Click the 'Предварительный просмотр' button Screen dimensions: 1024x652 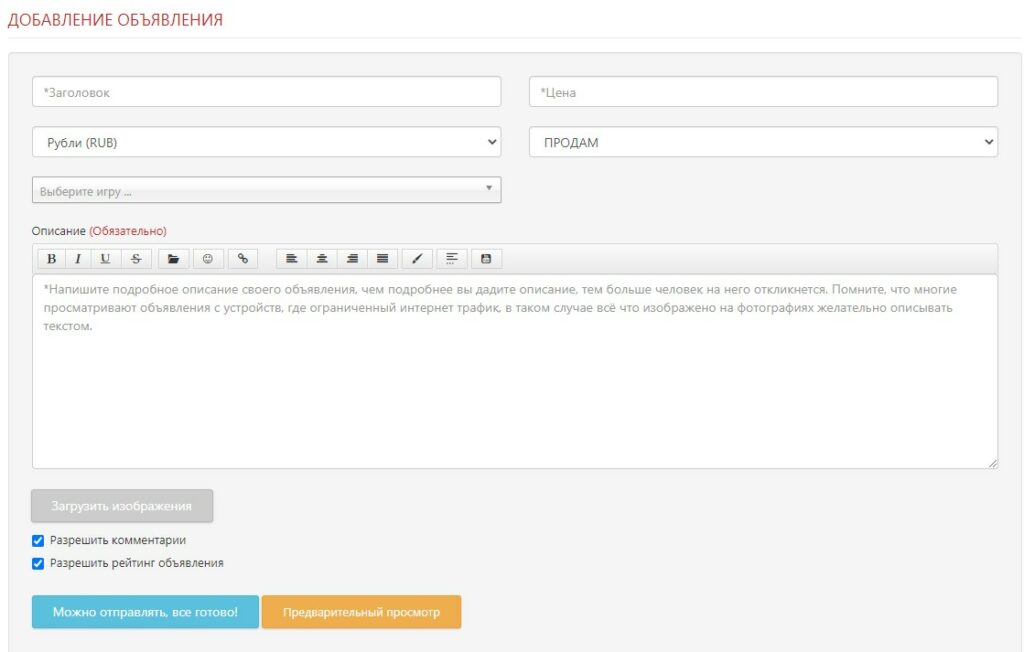pyautogui.click(x=361, y=612)
